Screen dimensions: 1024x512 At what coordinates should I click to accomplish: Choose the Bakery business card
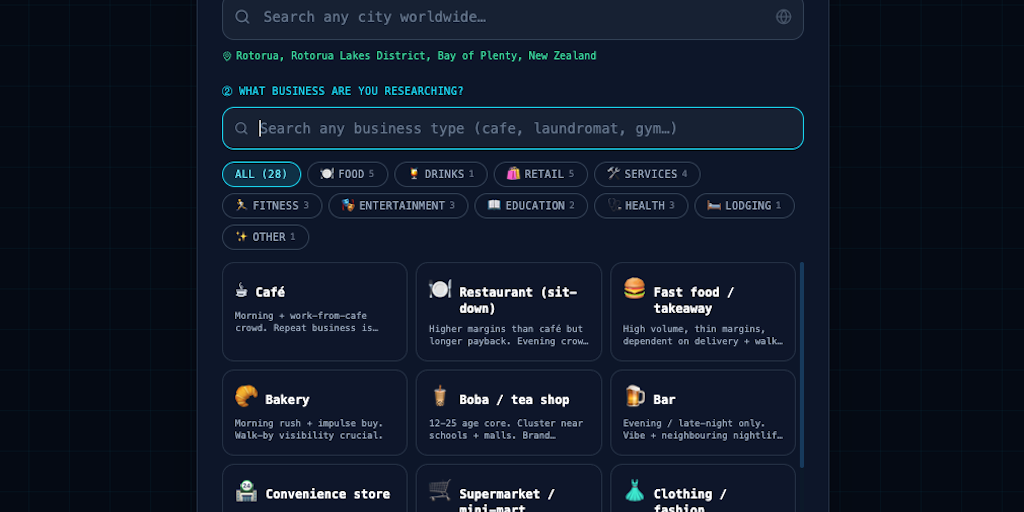click(315, 413)
